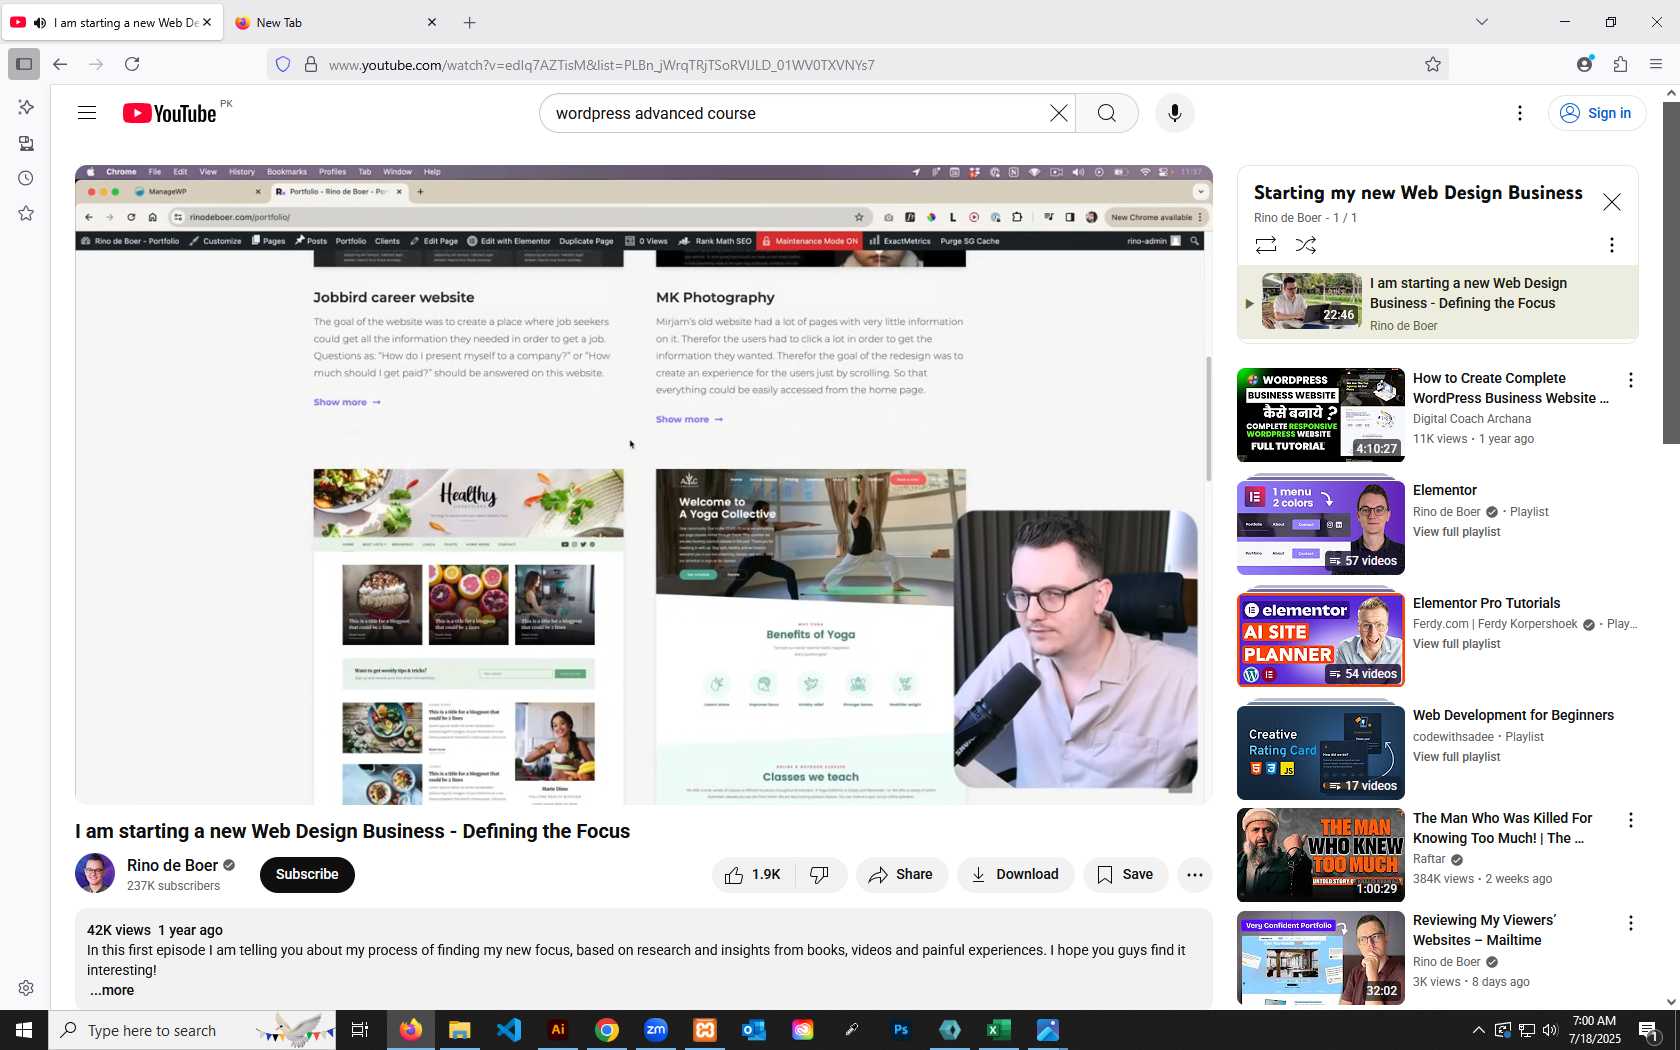Image resolution: width=1680 pixels, height=1050 pixels.
Task: Expand the description with ...more
Action: (x=111, y=990)
